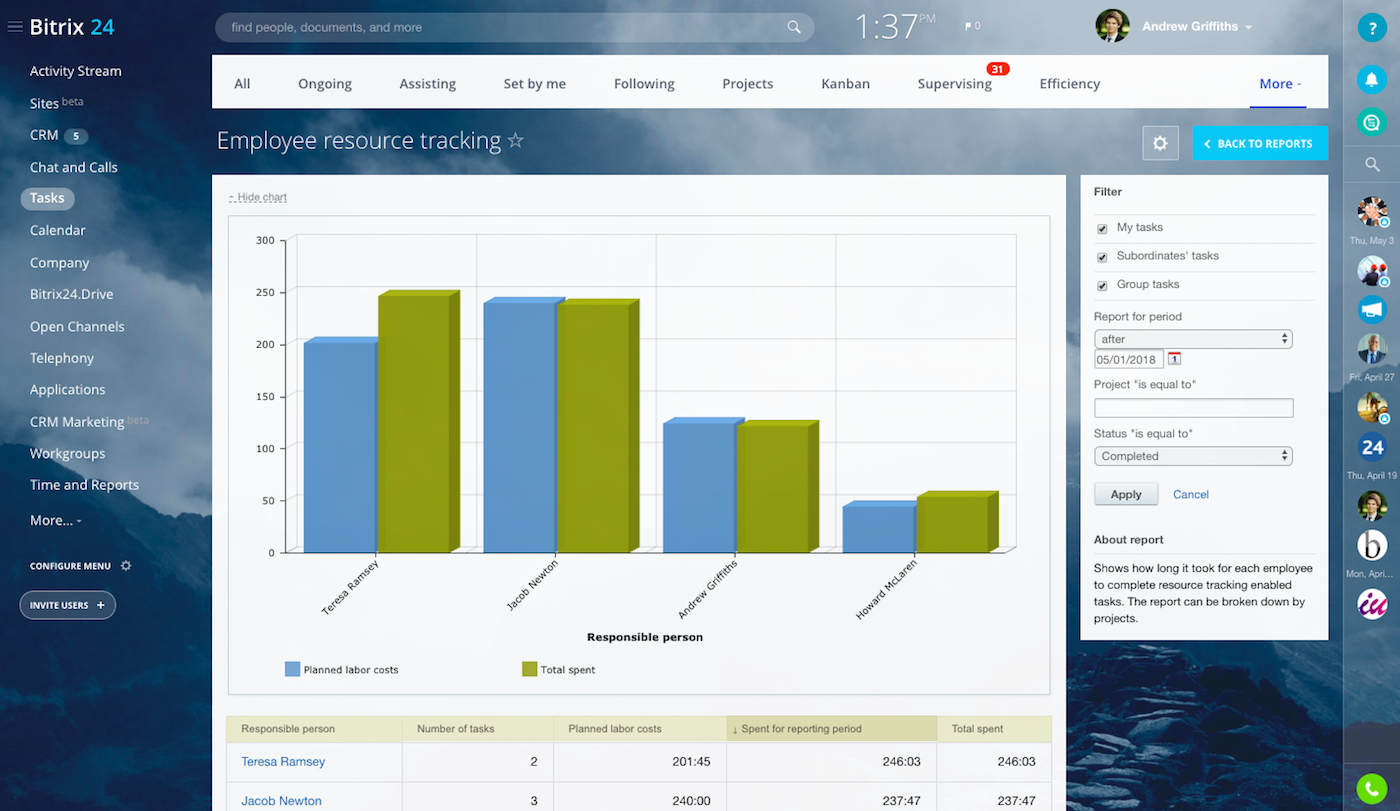The width and height of the screenshot is (1400, 811).
Task: Switch to the Kanban tab
Action: coord(846,84)
